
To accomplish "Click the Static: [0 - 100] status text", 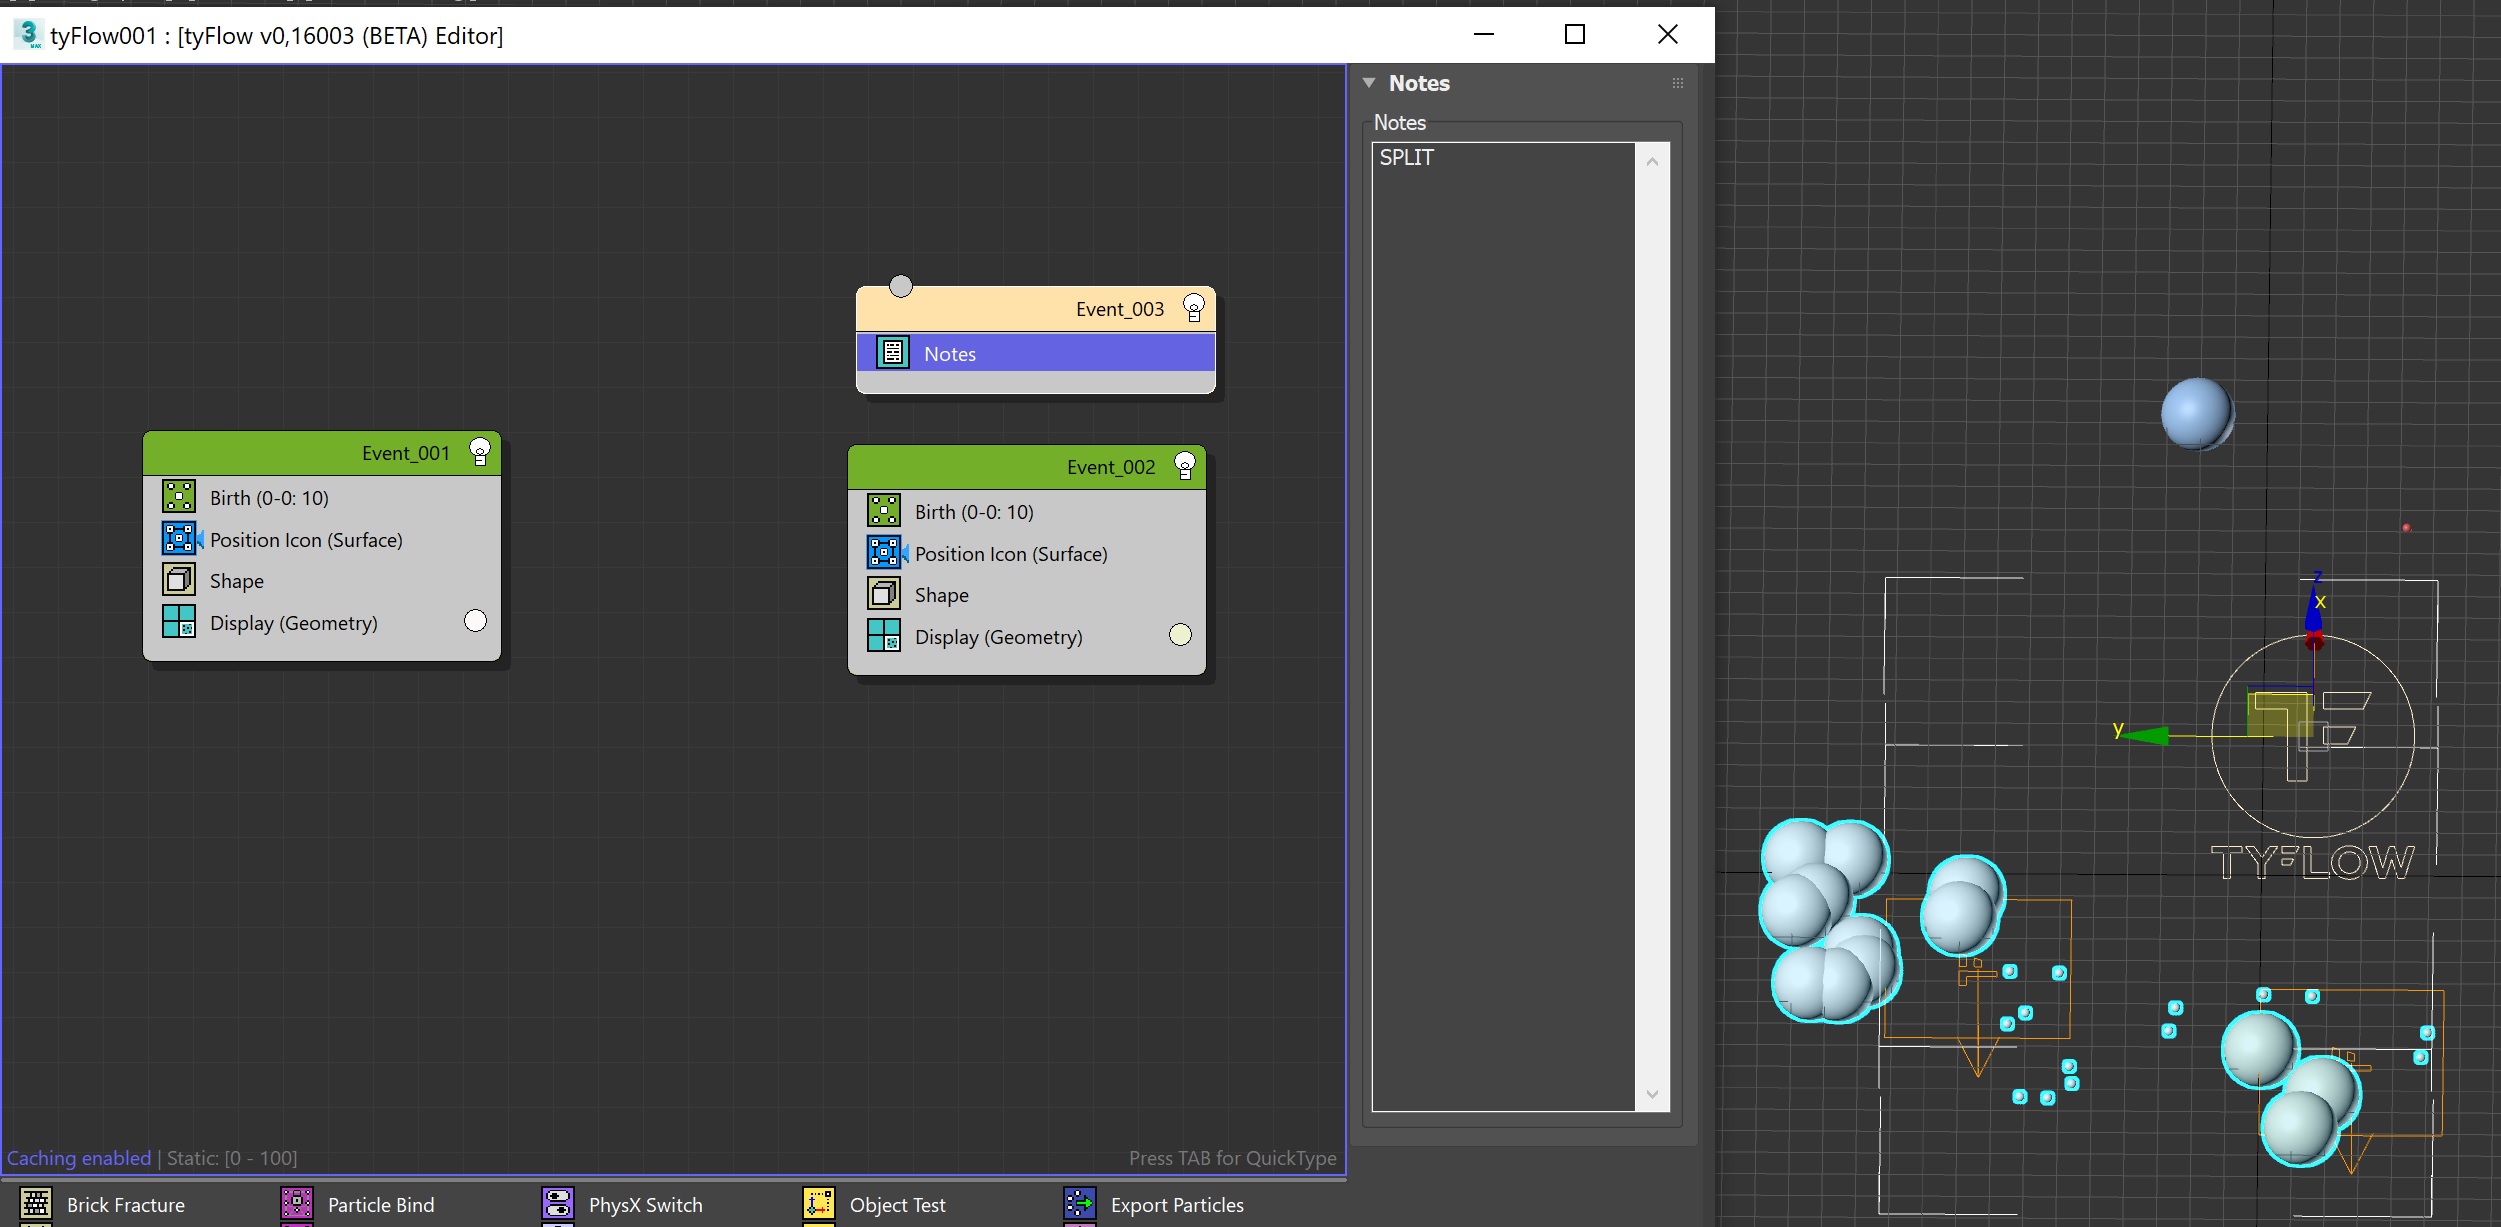I will click(232, 1158).
